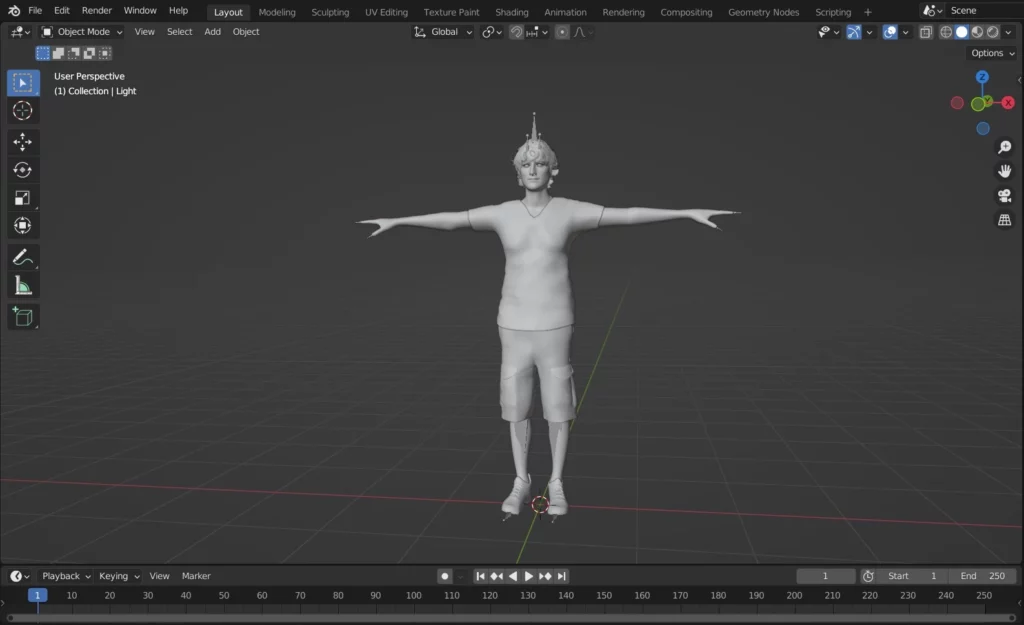Toggle viewport overlays
The height and width of the screenshot is (625, 1024).
[889, 32]
